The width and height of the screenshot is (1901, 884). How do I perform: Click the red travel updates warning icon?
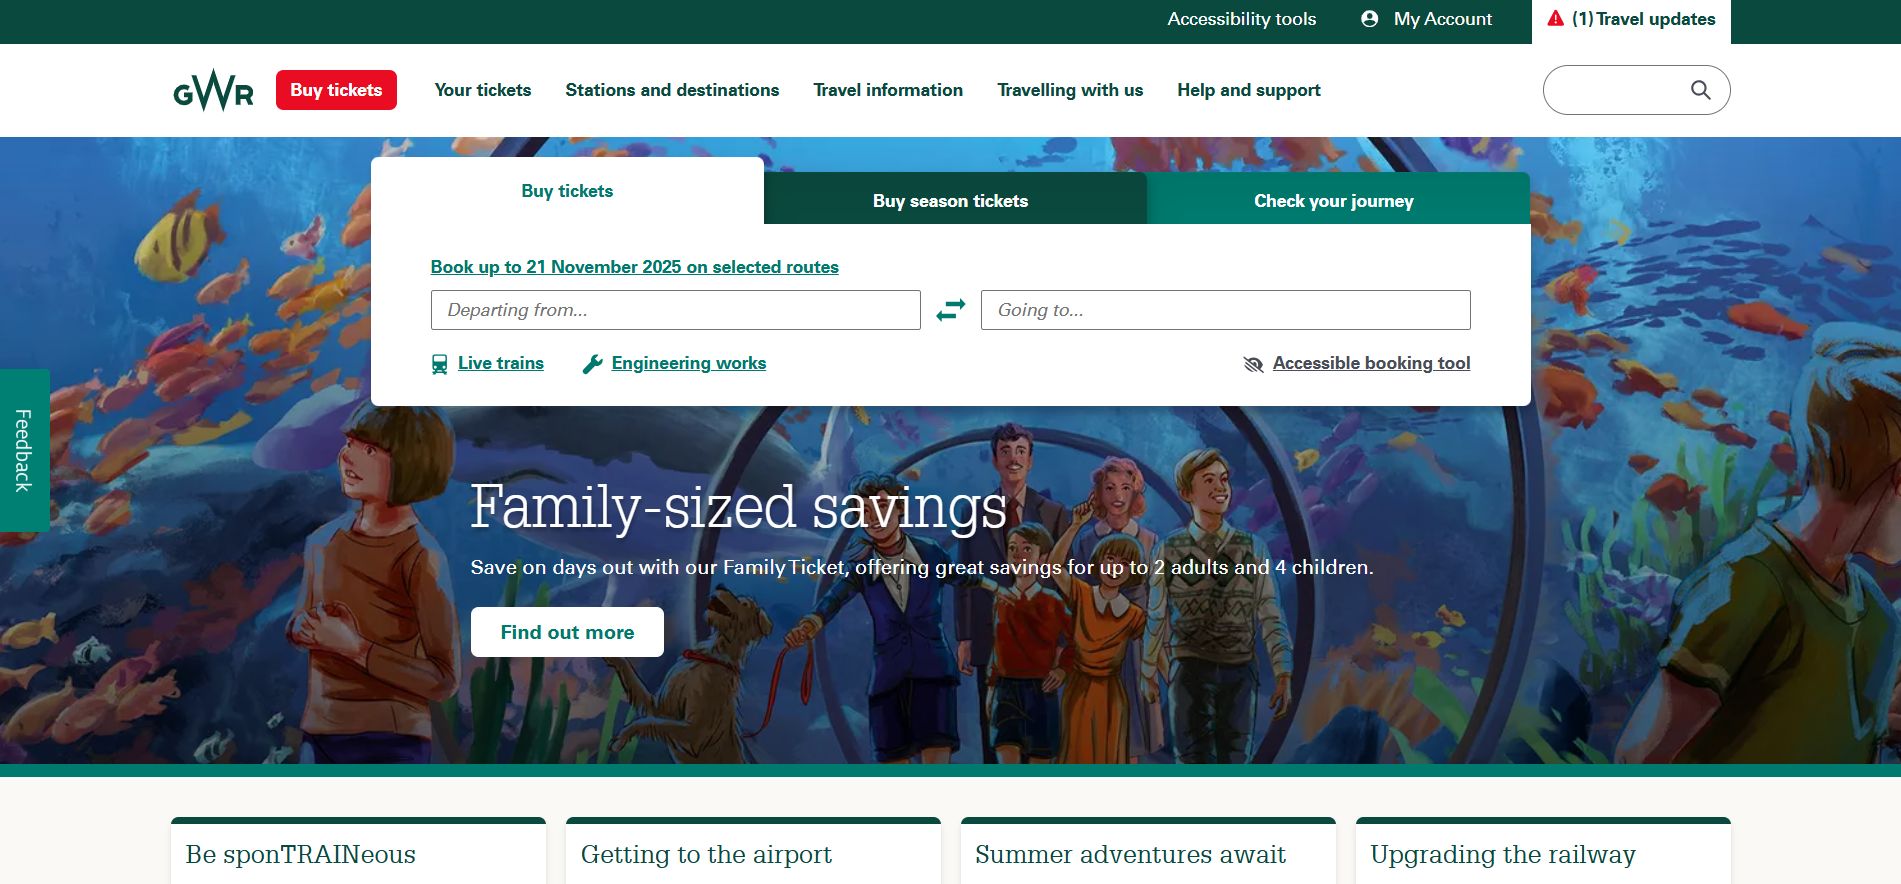(x=1555, y=18)
